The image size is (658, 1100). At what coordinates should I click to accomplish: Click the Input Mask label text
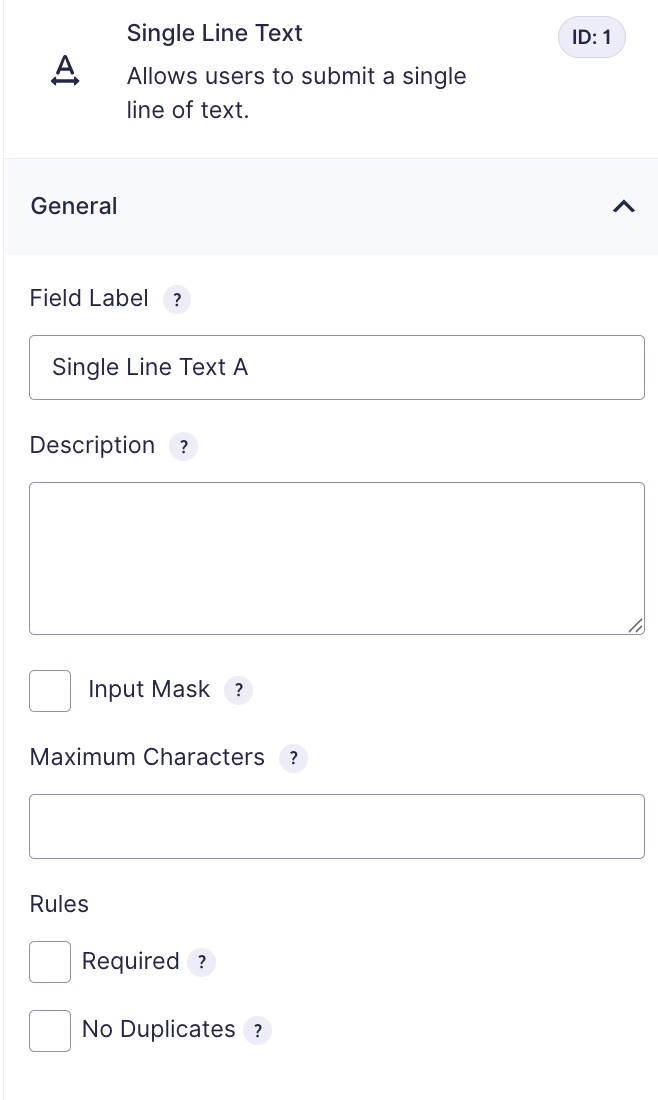[149, 690]
